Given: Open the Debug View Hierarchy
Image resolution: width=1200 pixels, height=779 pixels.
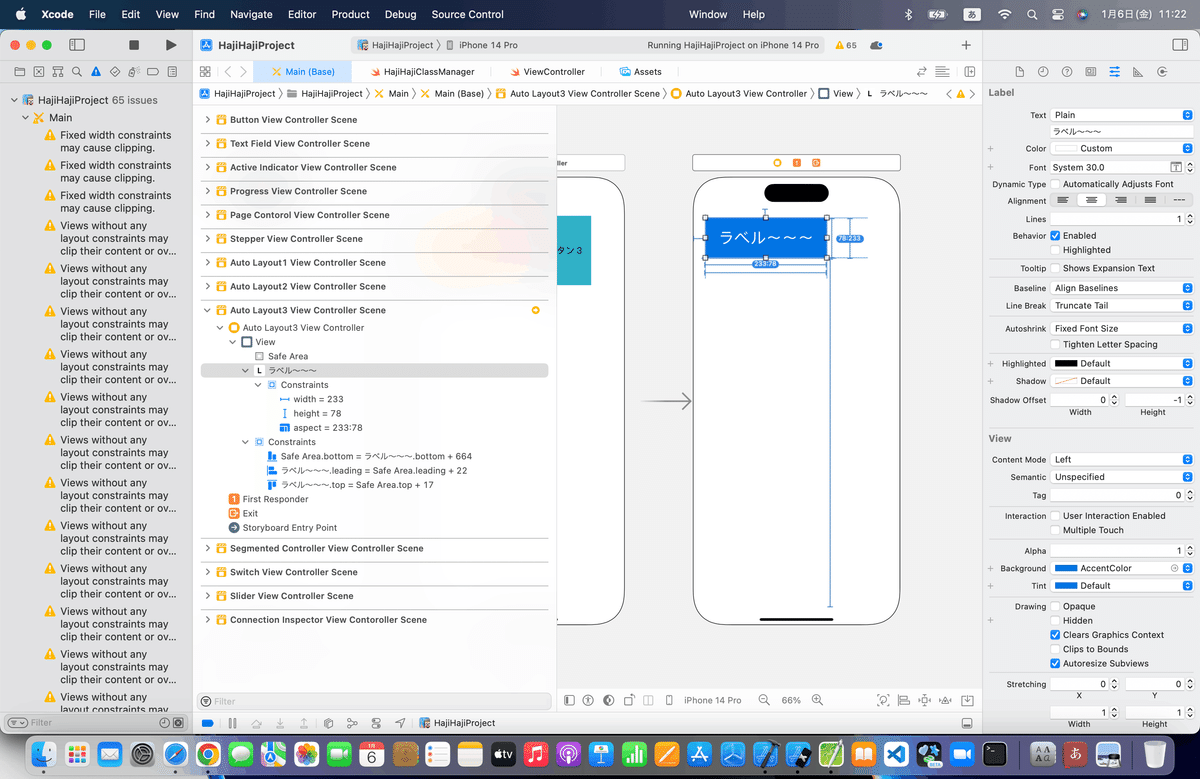Looking at the screenshot, I should 328,723.
